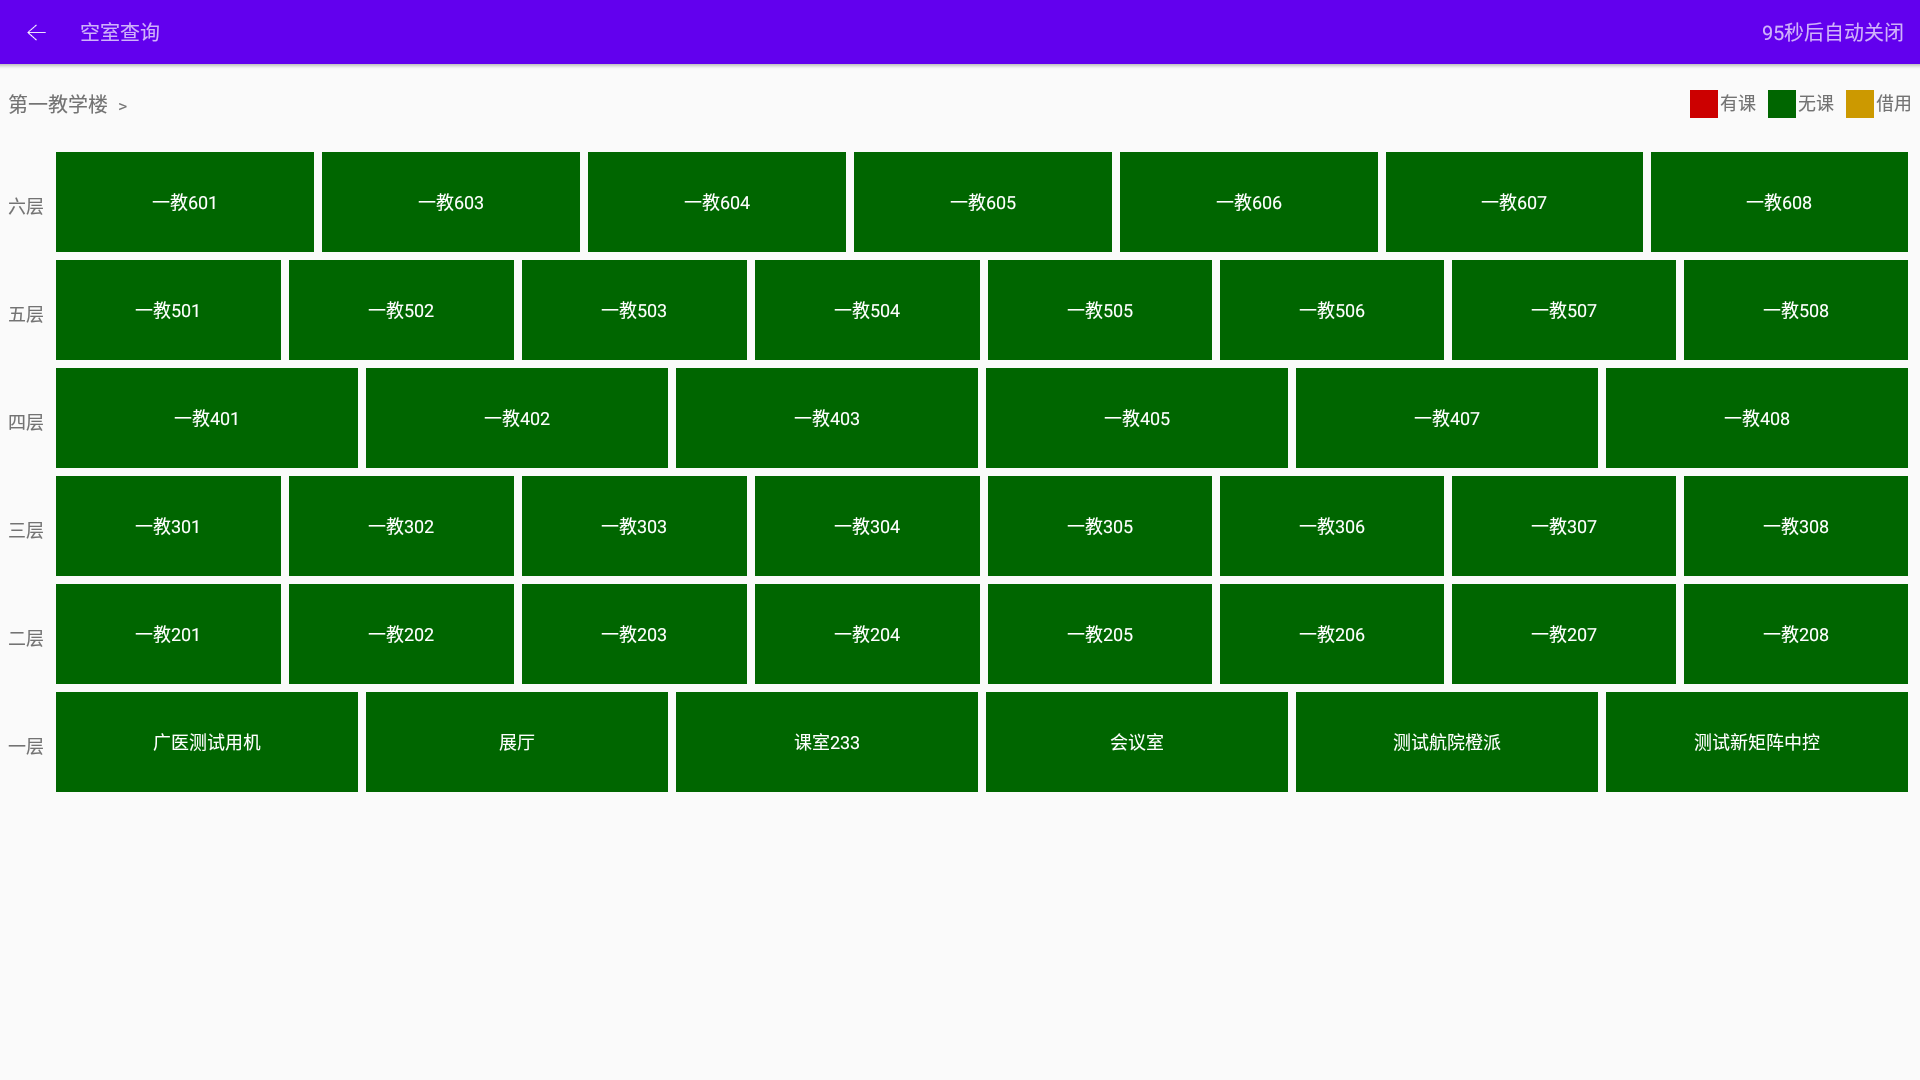Choose classroom 一教303

pyautogui.click(x=634, y=526)
